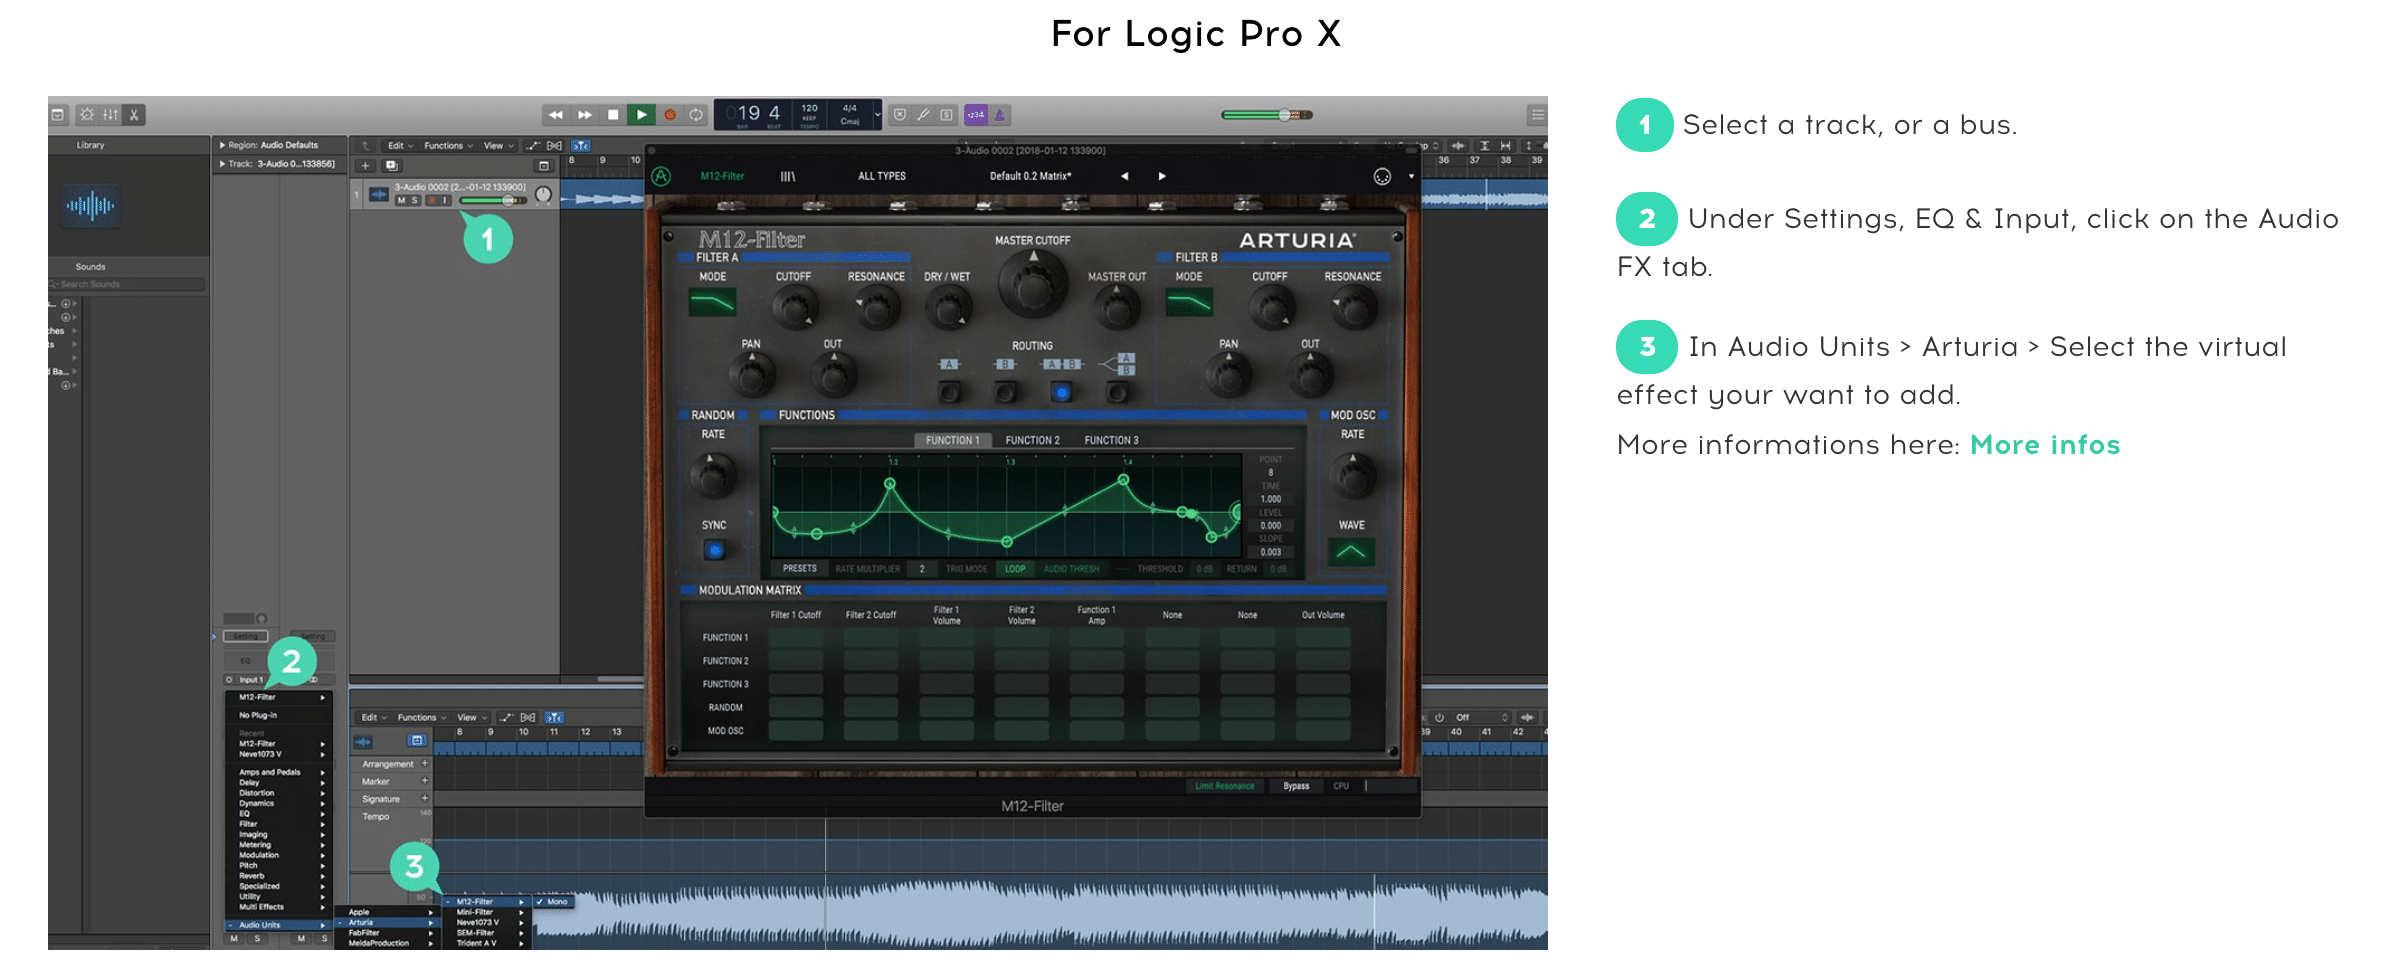2390x978 pixels.
Task: Mute the 3-Audio 0002 track
Action: [x=402, y=200]
